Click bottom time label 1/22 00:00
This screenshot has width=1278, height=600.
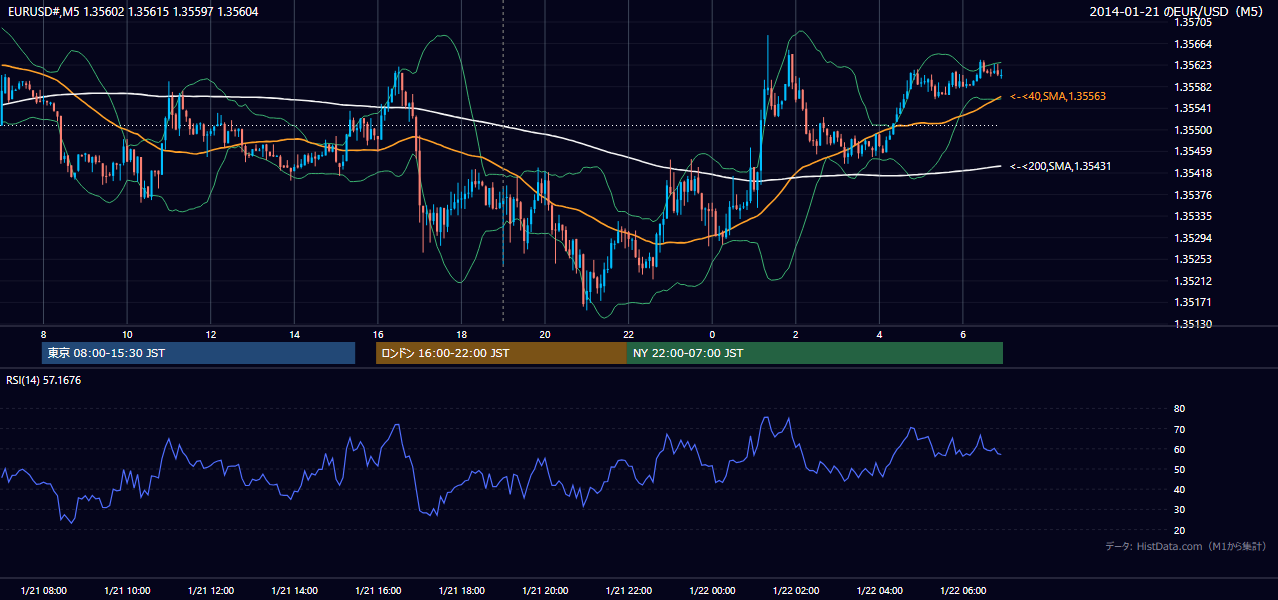pos(712,591)
